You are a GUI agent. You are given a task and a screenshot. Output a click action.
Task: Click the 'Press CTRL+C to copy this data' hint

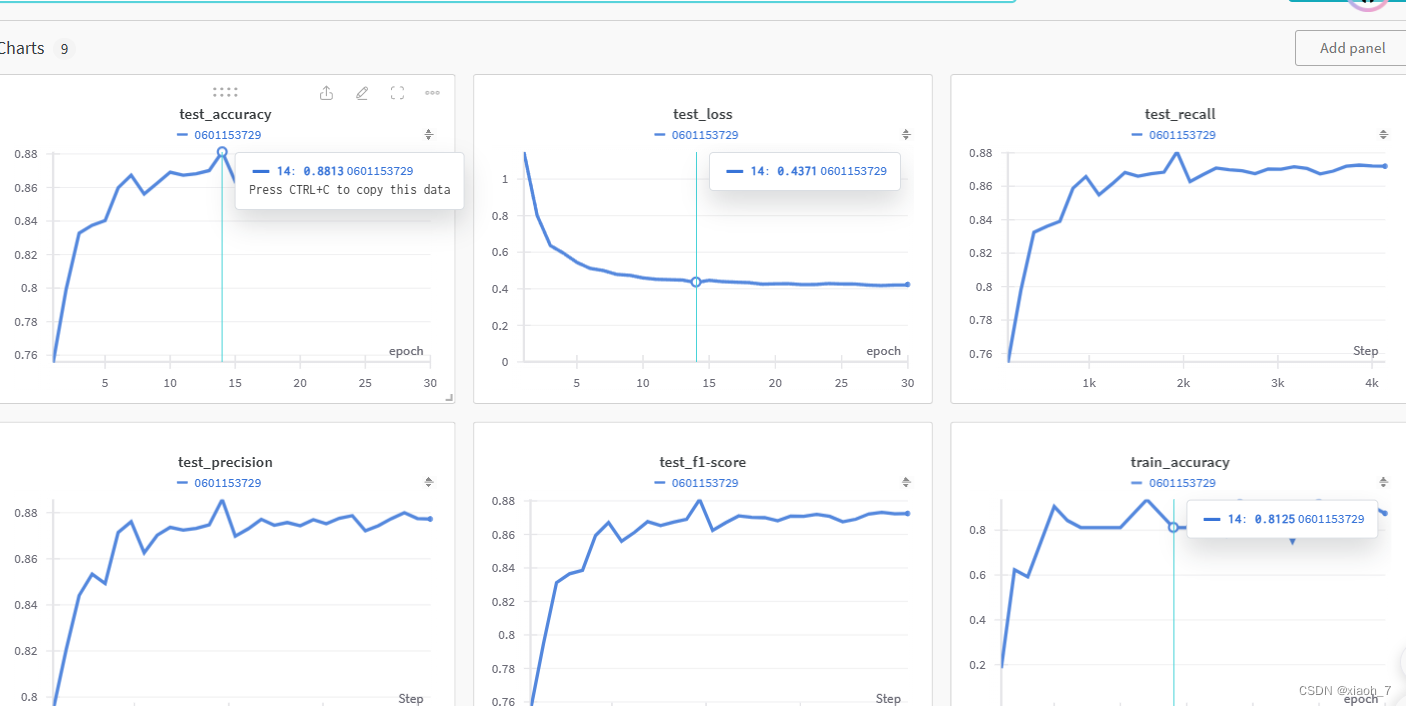[349, 190]
